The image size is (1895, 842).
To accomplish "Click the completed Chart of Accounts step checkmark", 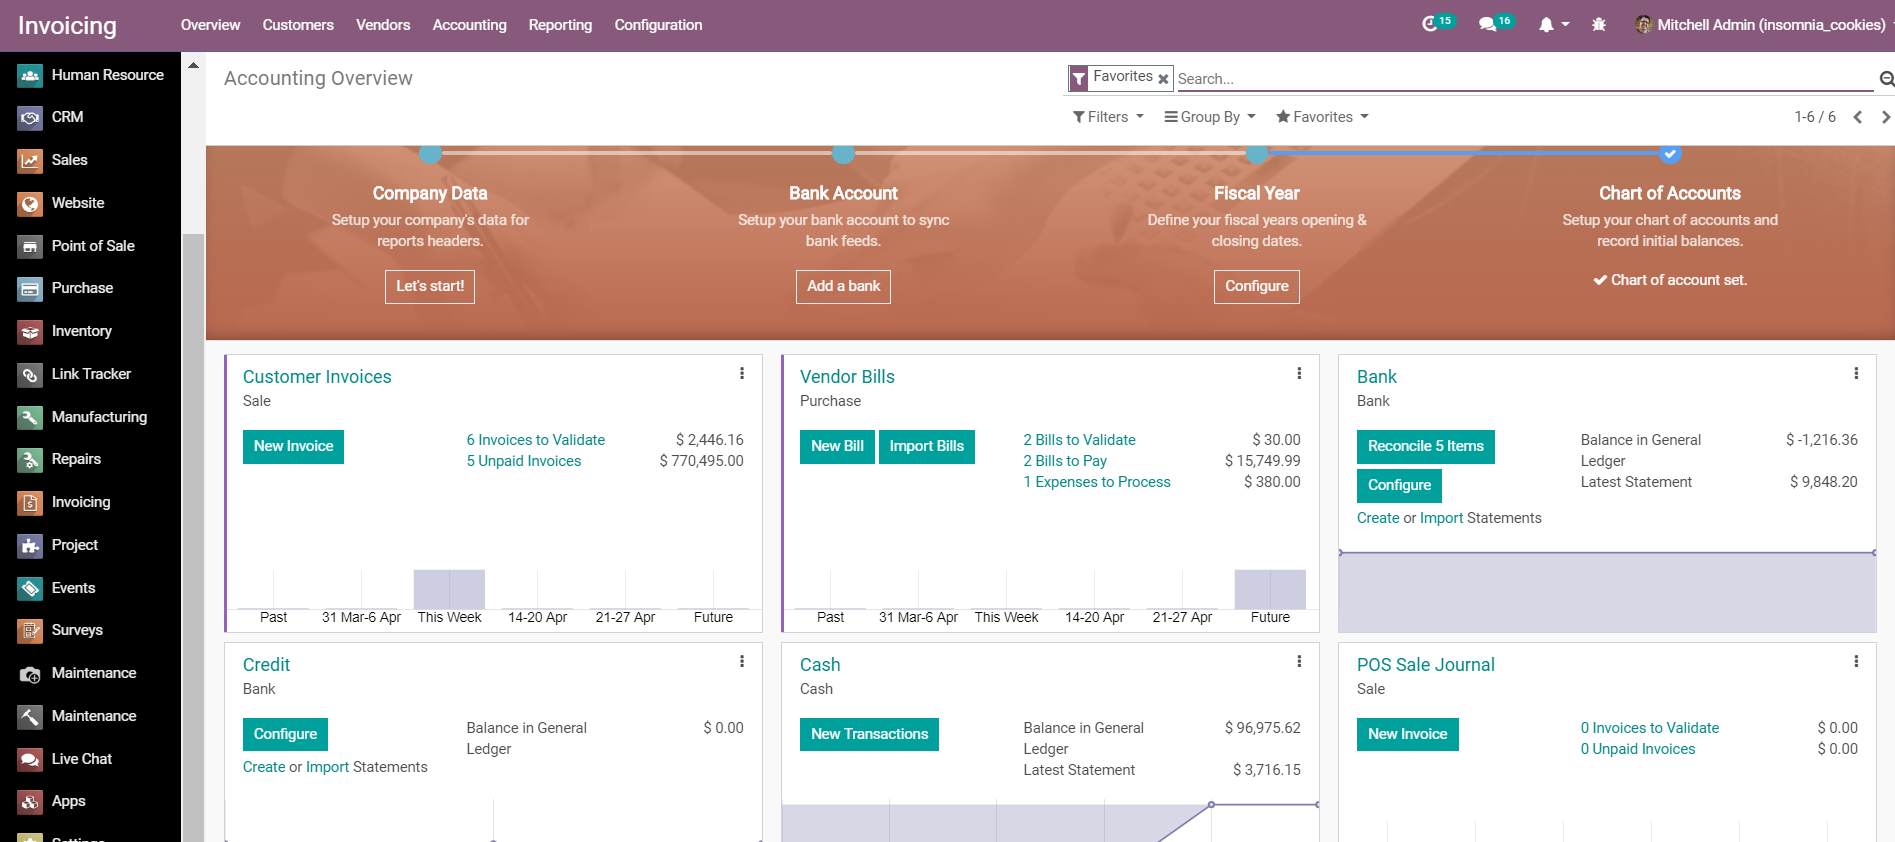I will 1670,154.
